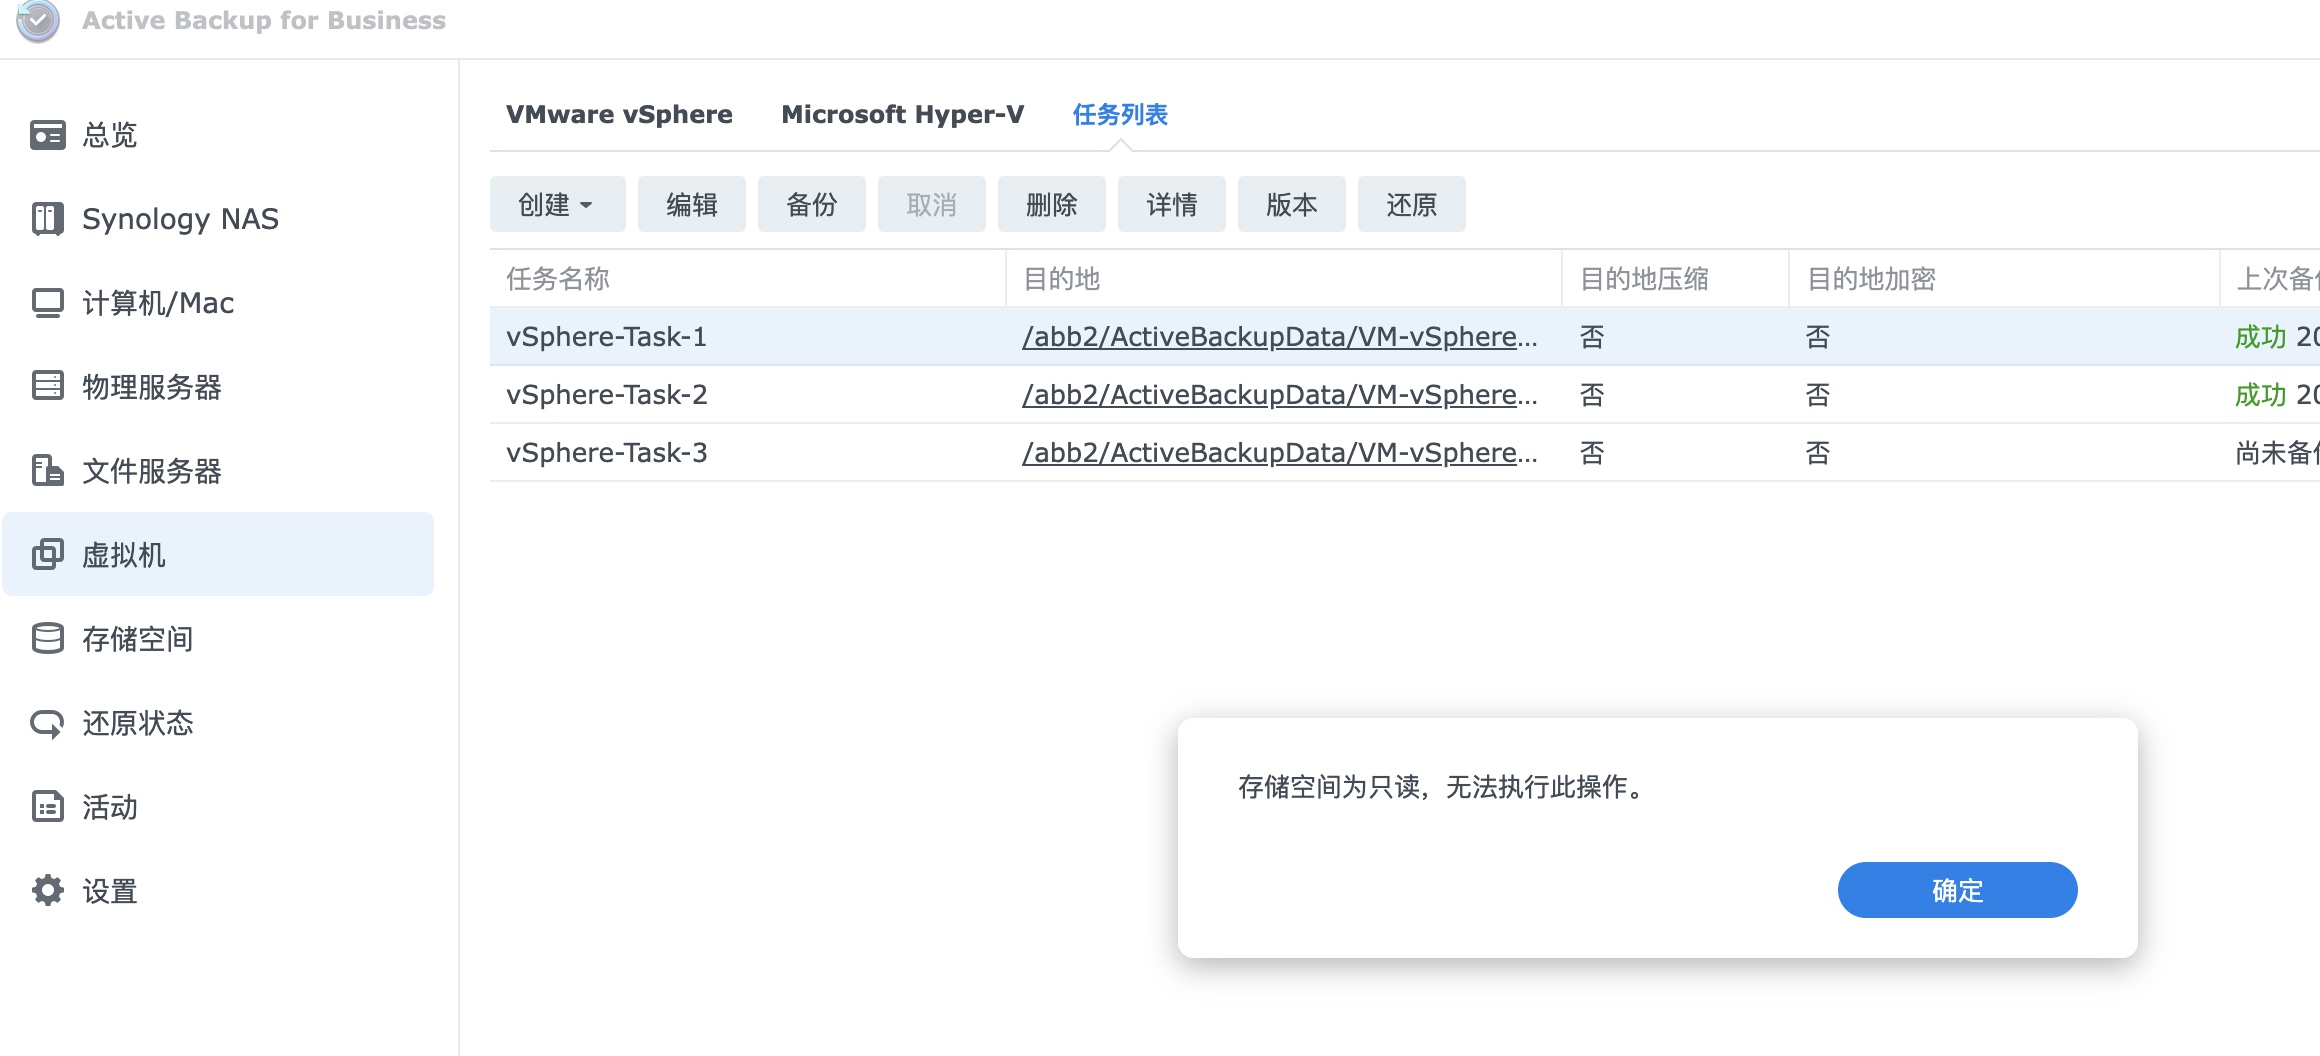Click the 虚拟机 virtual machine icon
This screenshot has height=1056, width=2320.
pos(48,554)
